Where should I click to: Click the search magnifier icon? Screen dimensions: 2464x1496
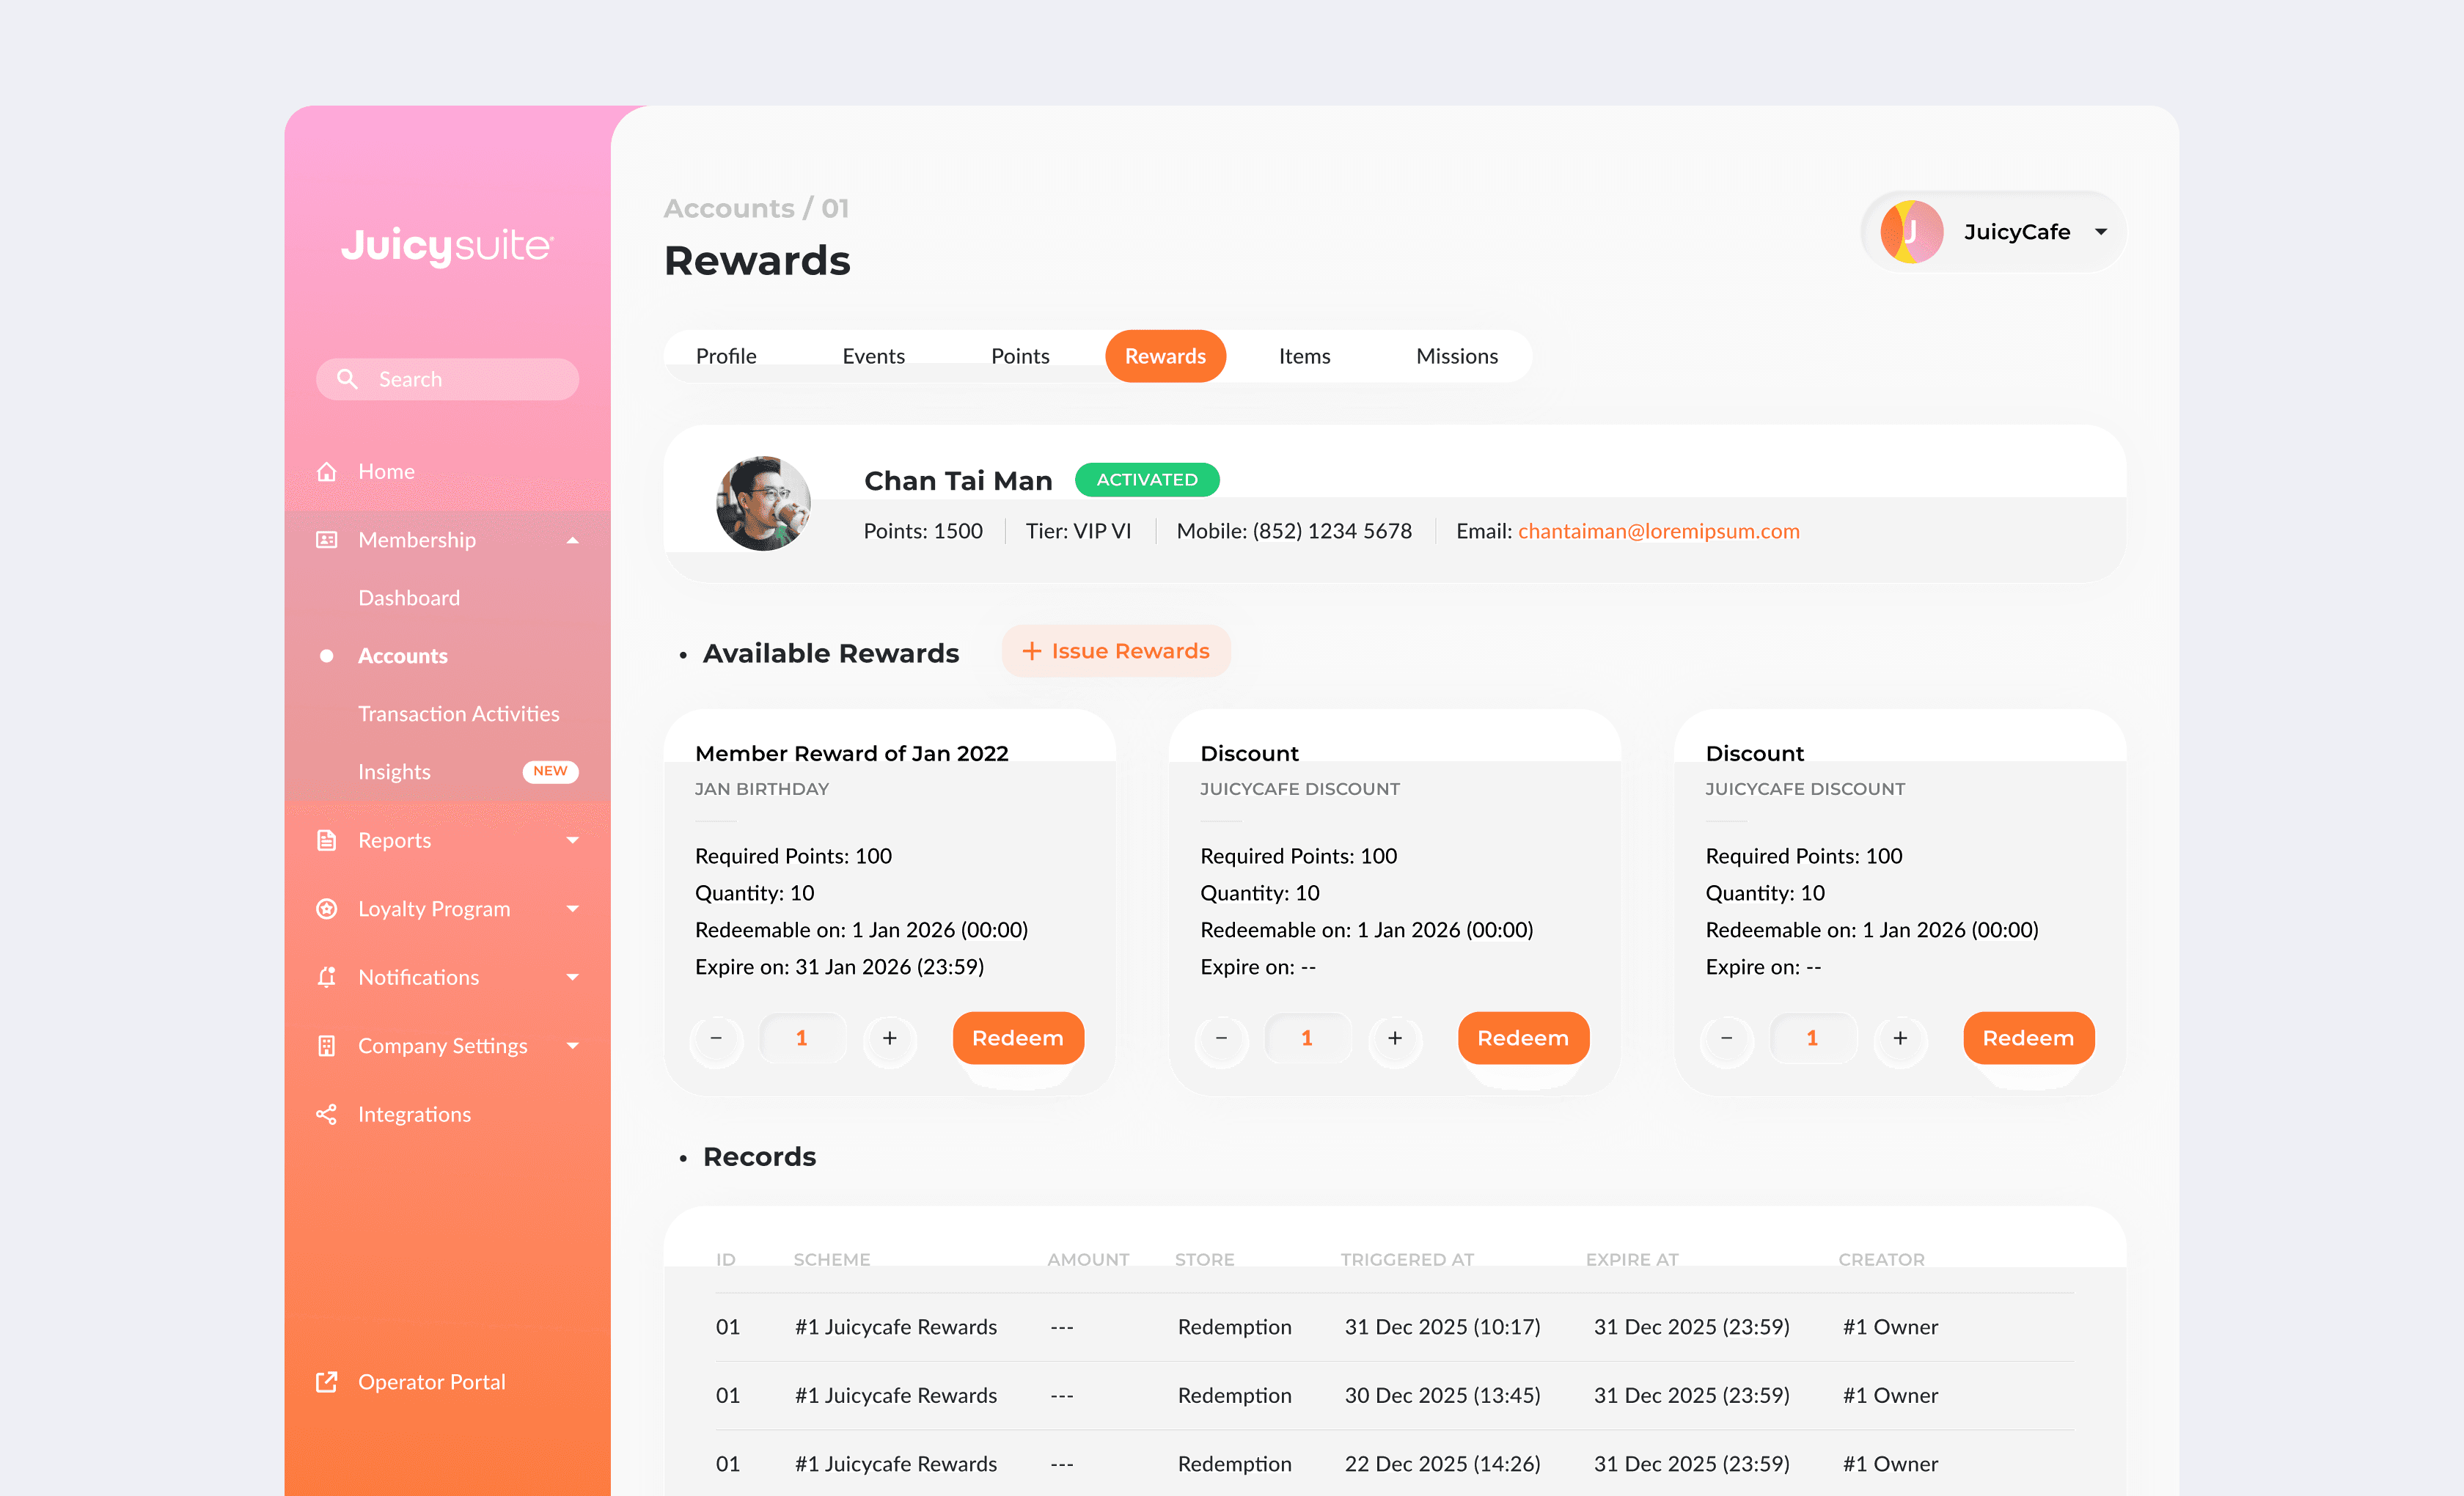[347, 379]
